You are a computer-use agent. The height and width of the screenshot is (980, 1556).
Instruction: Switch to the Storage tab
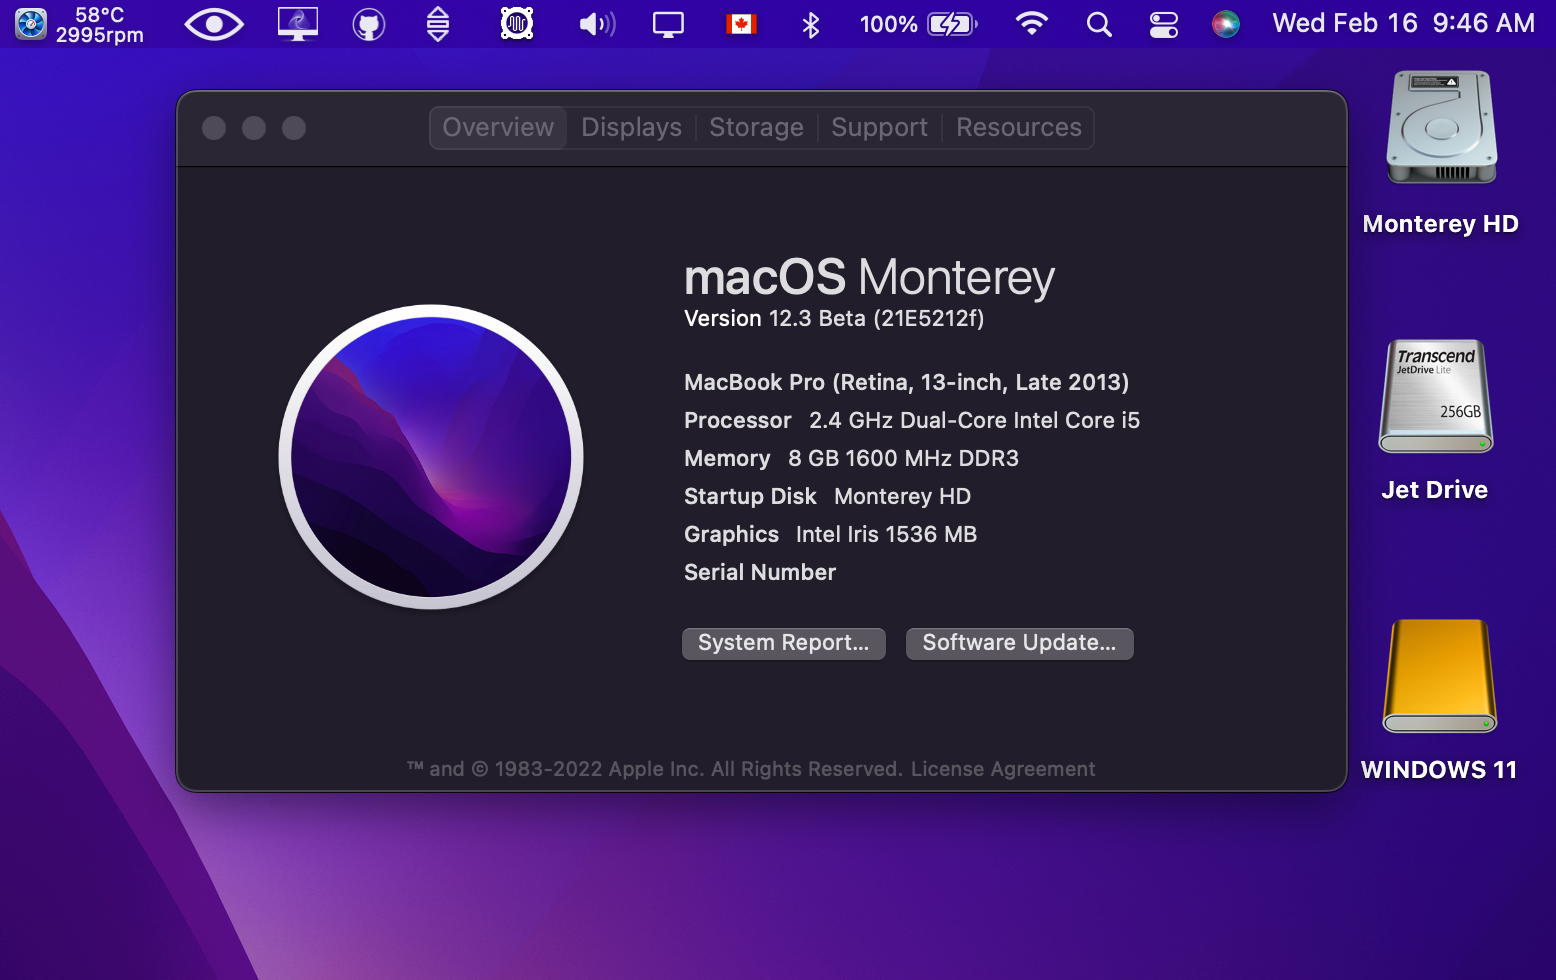click(x=756, y=128)
